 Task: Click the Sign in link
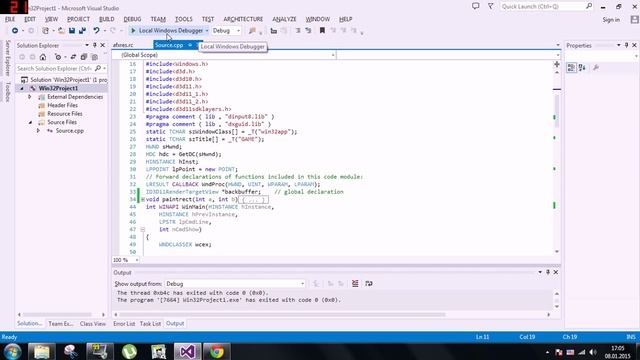tap(611, 20)
